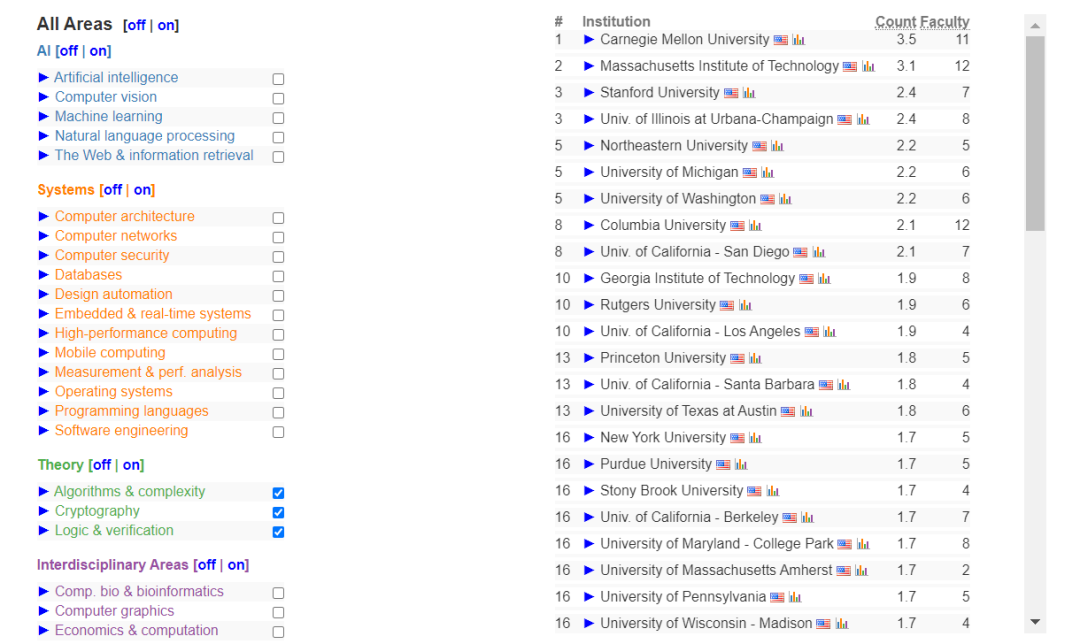Open Columbia University's bar chart icon
1080x644 pixels.
pos(755,226)
